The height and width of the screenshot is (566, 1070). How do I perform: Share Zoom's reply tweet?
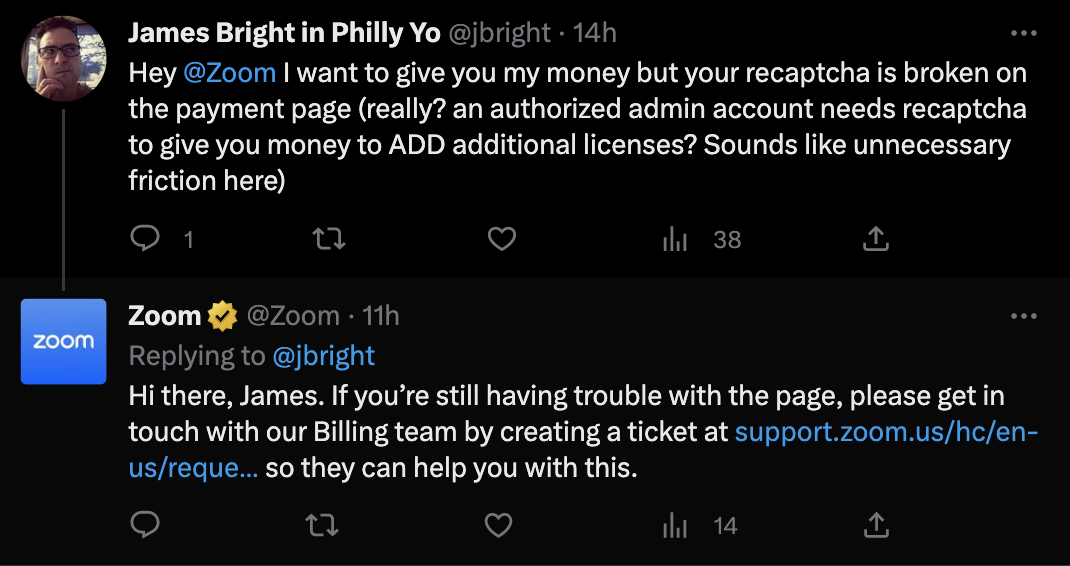(875, 525)
